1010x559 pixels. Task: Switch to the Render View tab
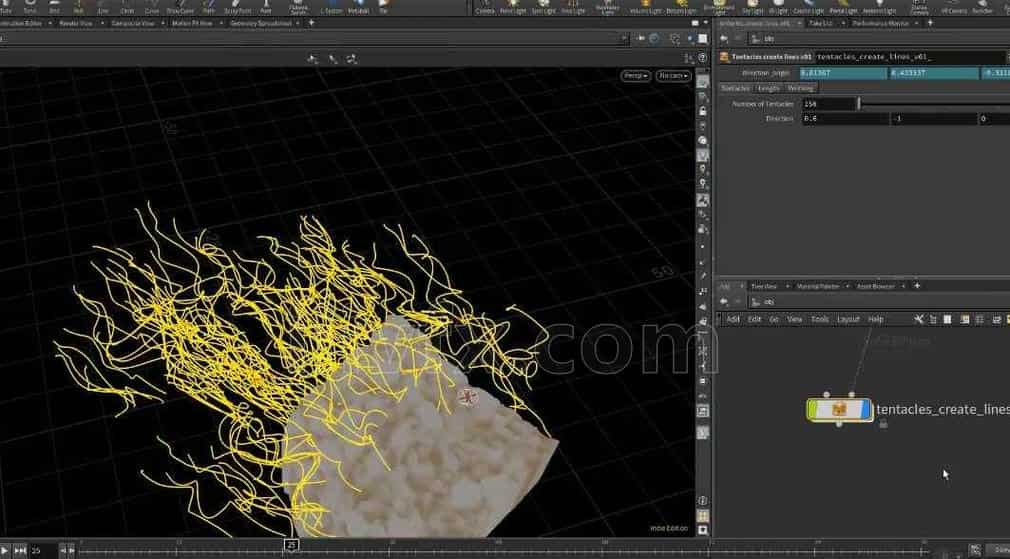tap(75, 23)
